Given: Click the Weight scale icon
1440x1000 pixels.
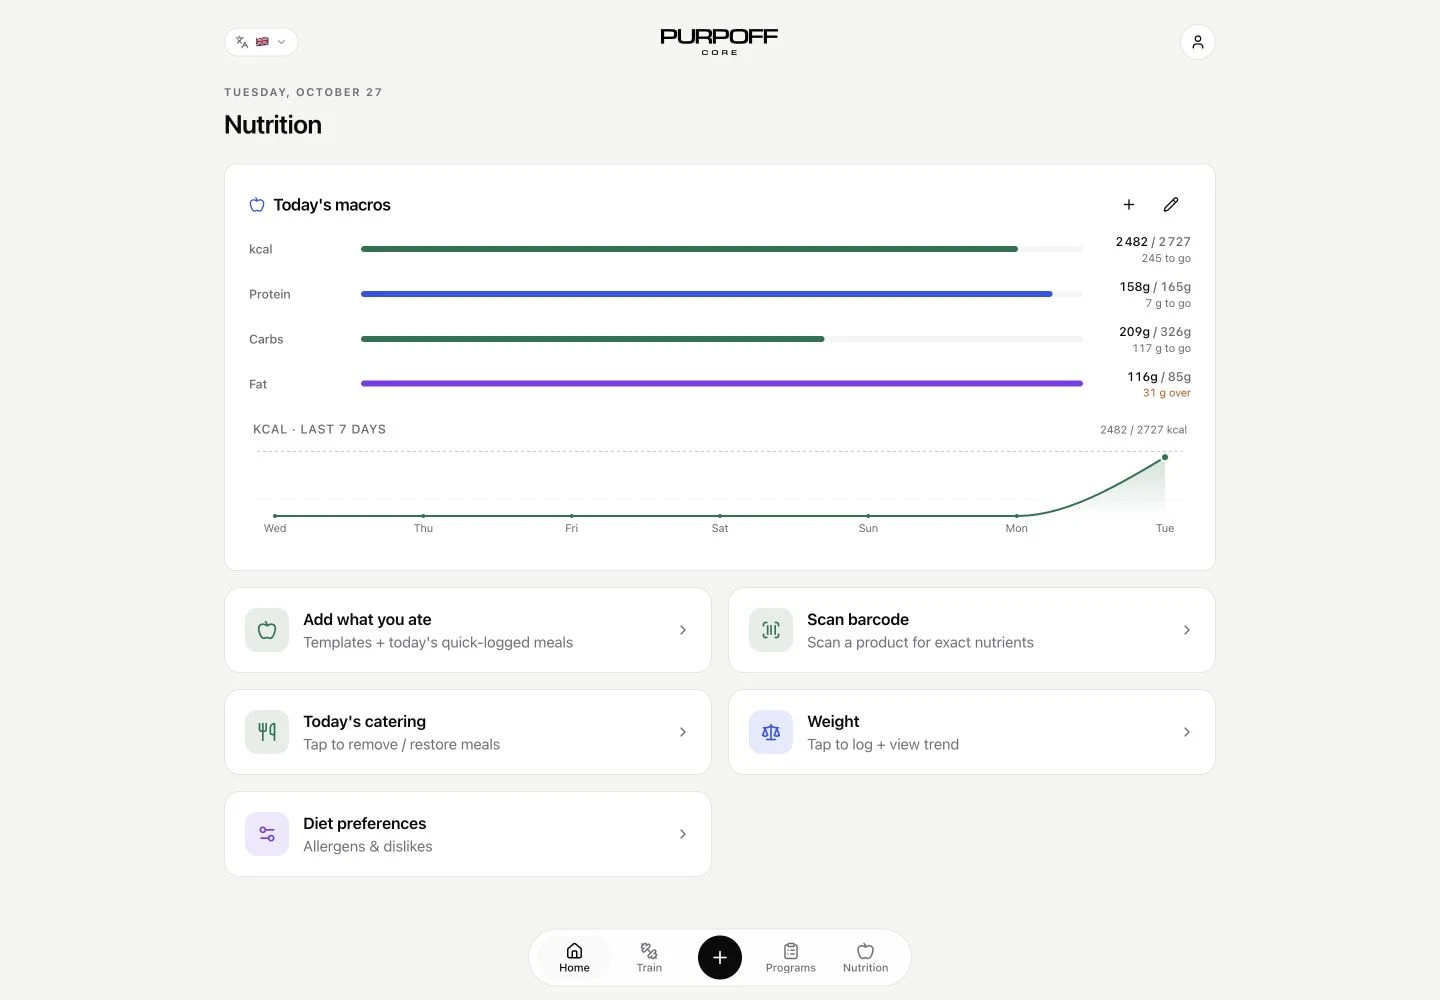Looking at the screenshot, I should point(771,732).
